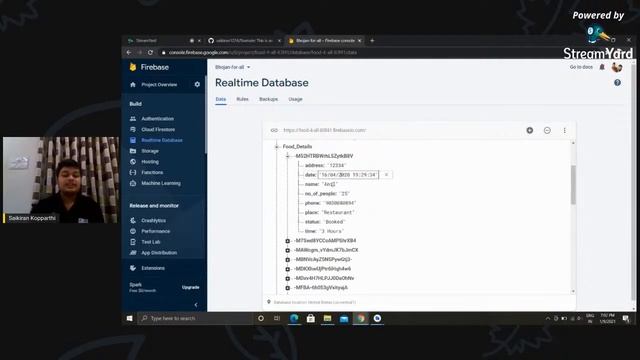This screenshot has height=360, width=640.
Task: Click the address value "12334"
Action: (x=337, y=165)
